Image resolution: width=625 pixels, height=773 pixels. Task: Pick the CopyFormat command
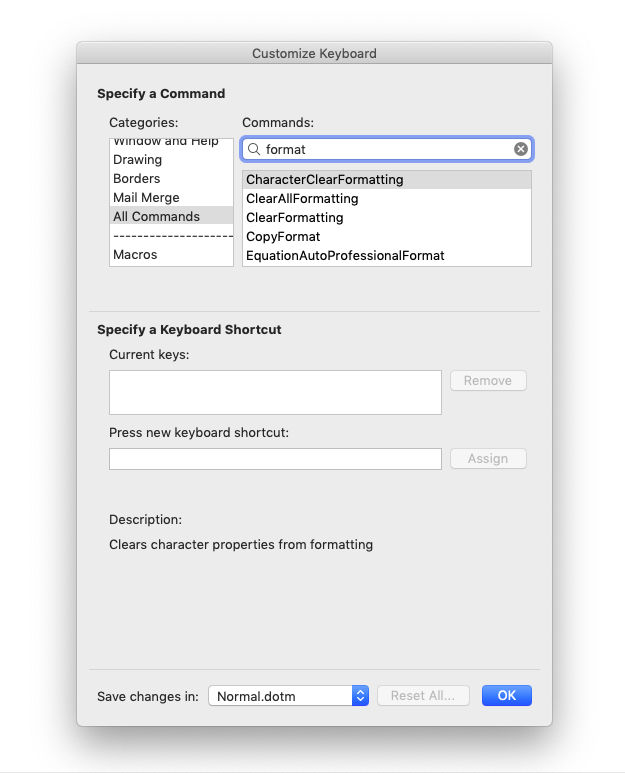point(386,237)
